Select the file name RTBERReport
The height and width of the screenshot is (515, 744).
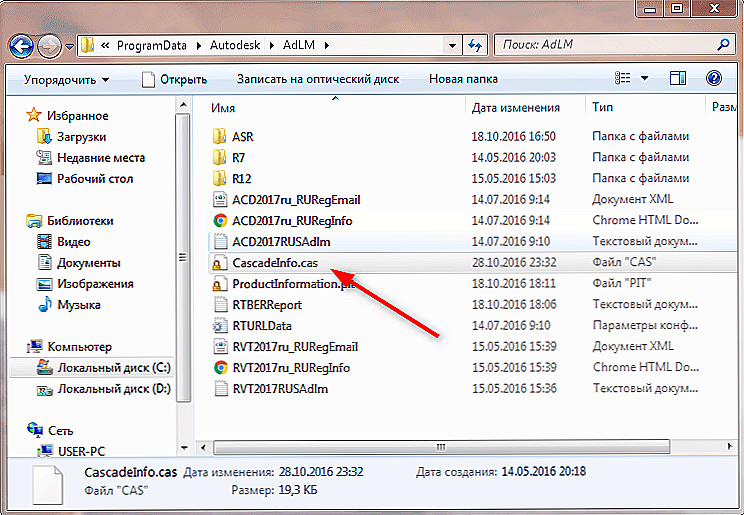click(267, 305)
